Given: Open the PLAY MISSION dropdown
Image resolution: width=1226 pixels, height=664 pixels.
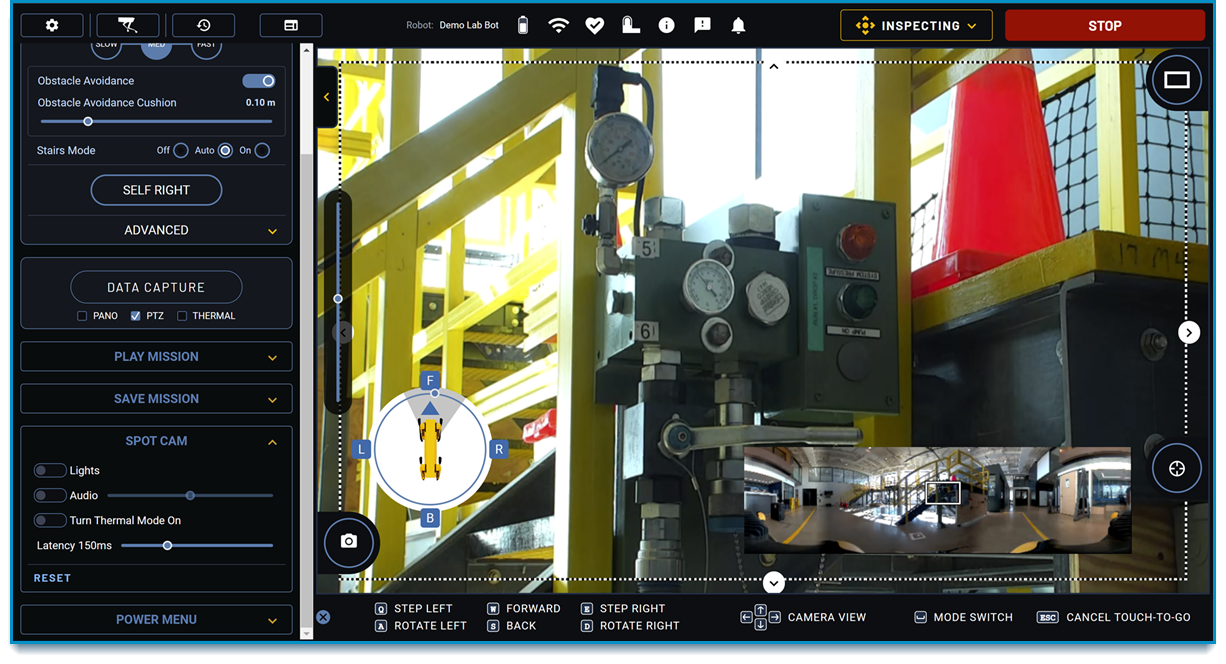Looking at the screenshot, I should point(156,356).
